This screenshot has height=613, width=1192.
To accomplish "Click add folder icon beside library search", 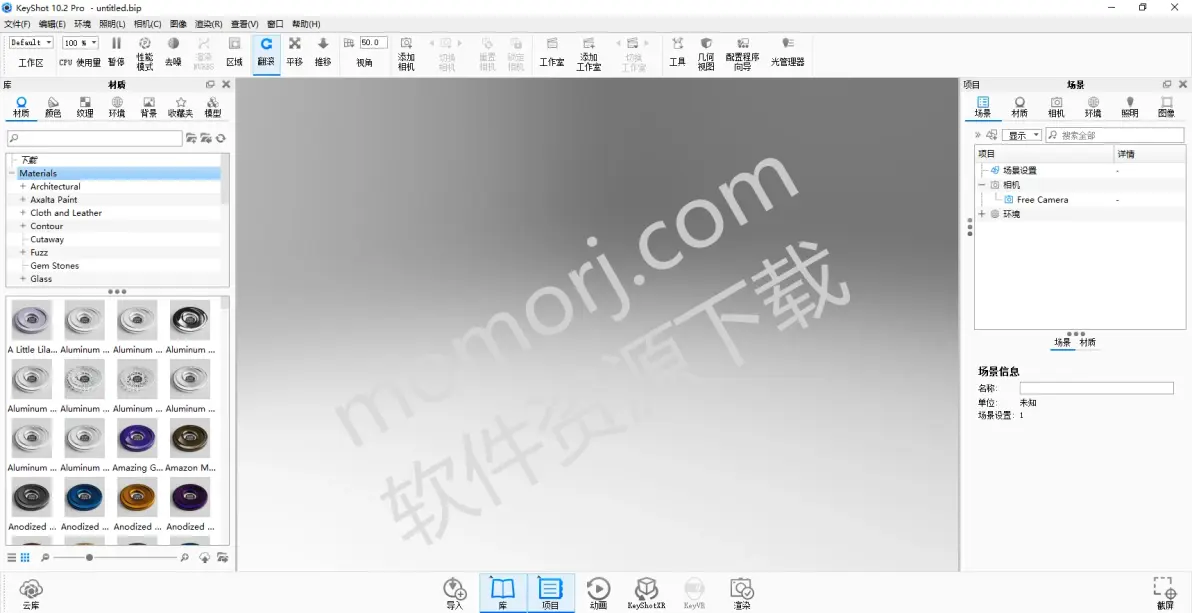I will tap(192, 138).
